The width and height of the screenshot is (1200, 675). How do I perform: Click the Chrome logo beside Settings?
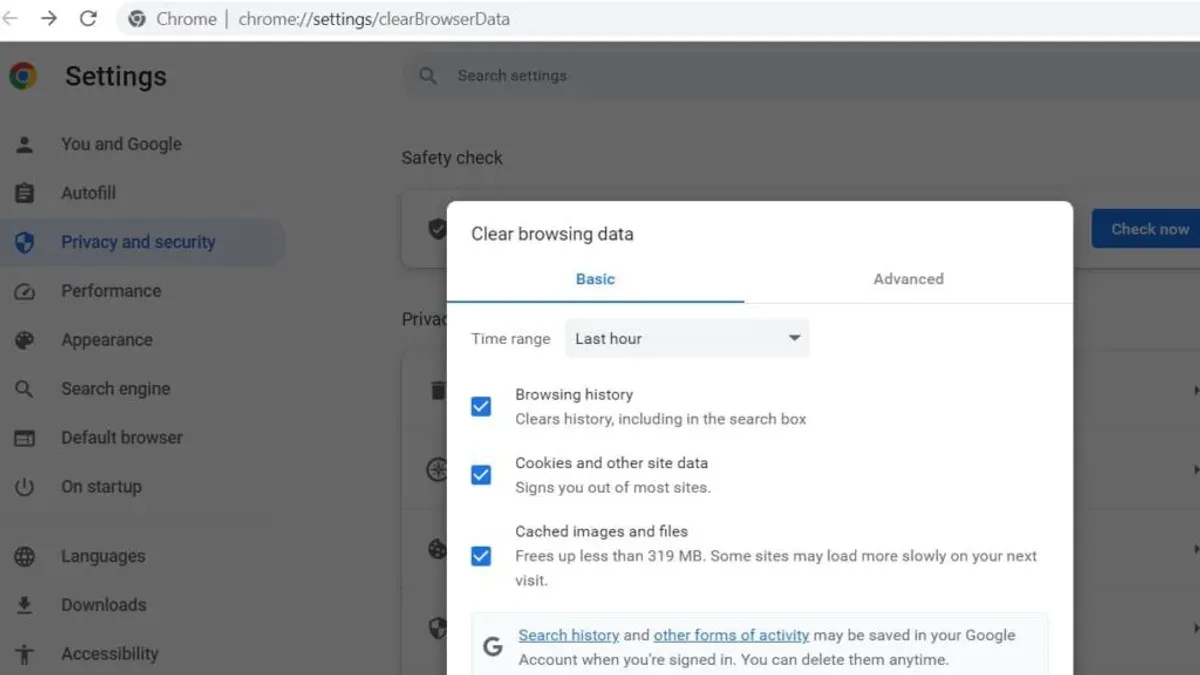pyautogui.click(x=23, y=76)
